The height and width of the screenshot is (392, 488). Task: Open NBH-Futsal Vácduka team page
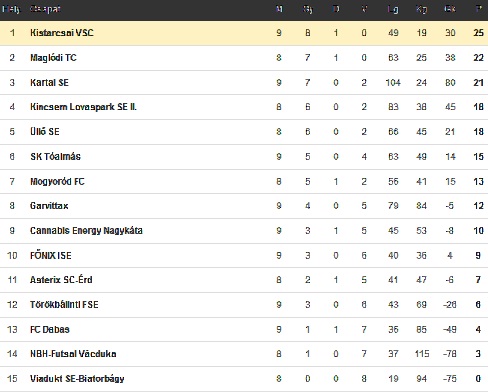[73, 354]
